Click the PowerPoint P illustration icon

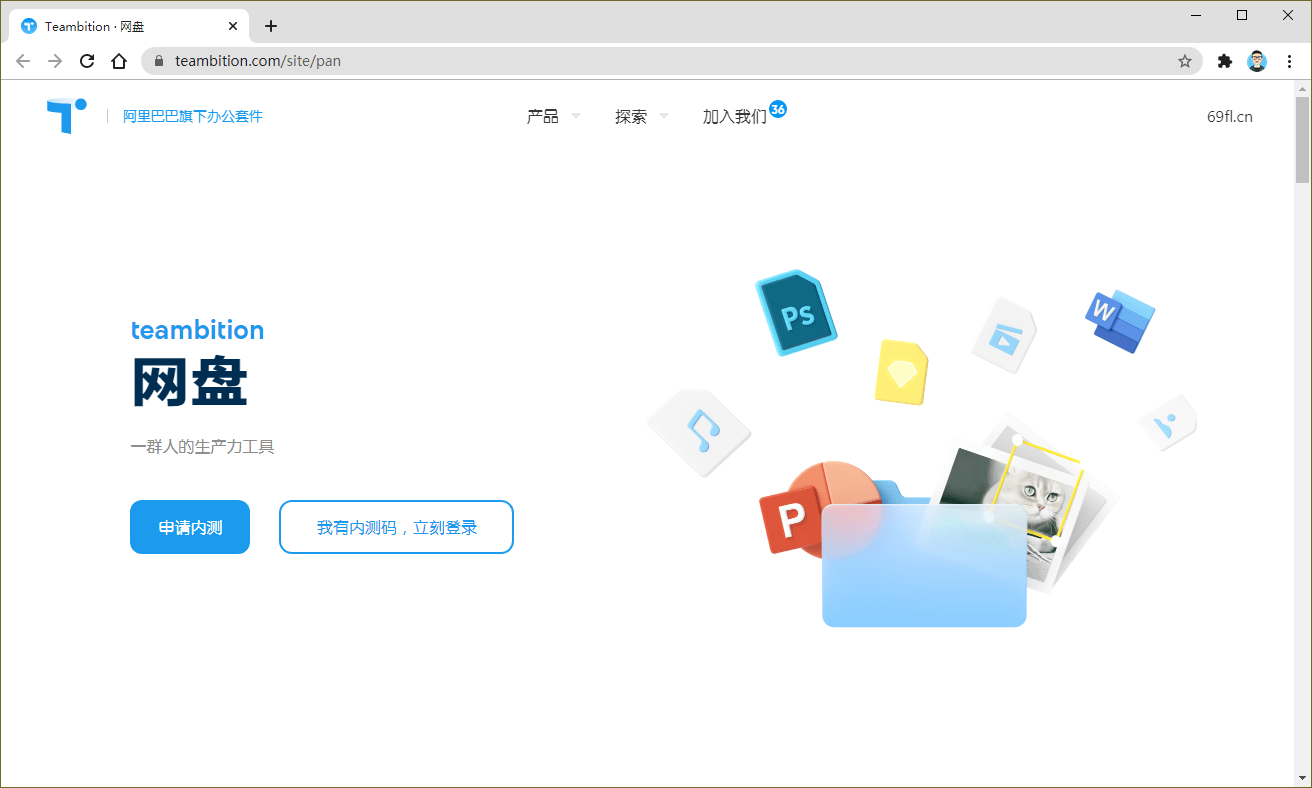pos(793,519)
